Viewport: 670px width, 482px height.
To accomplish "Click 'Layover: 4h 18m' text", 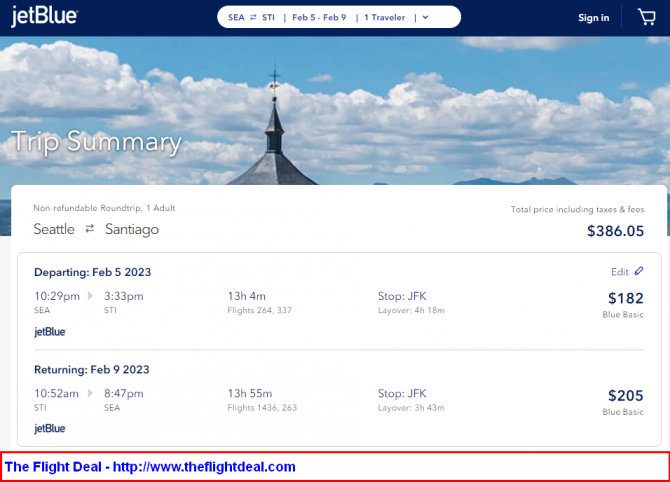I will pos(411,310).
